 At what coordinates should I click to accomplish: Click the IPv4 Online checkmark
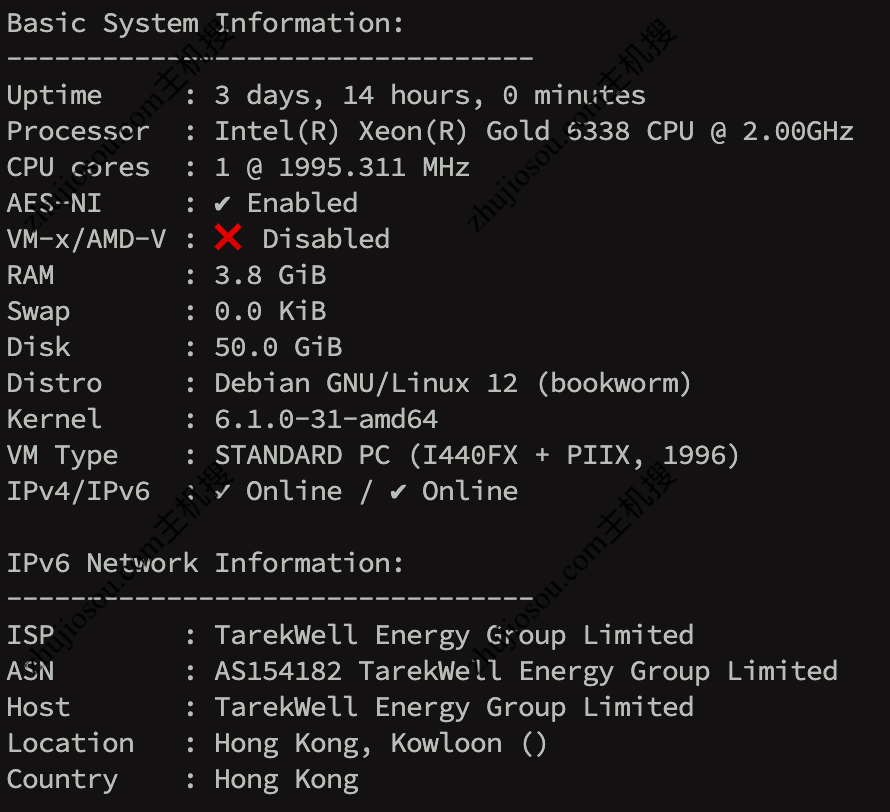[222, 491]
